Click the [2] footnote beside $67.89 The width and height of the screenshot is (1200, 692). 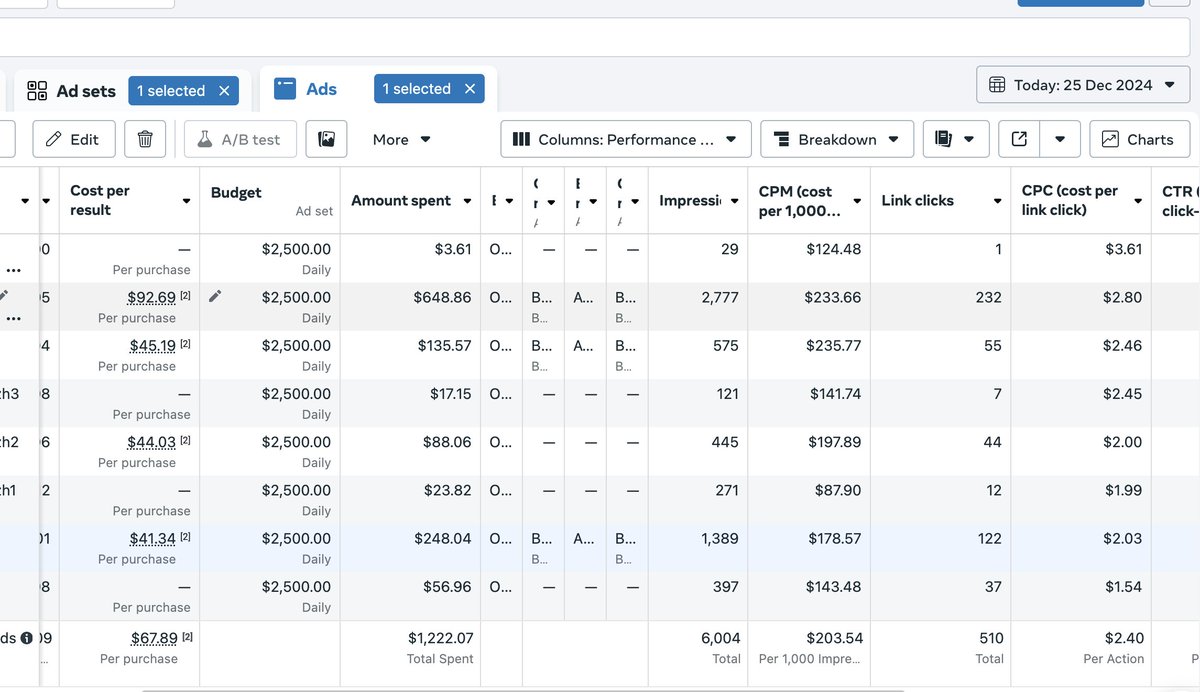(187, 637)
